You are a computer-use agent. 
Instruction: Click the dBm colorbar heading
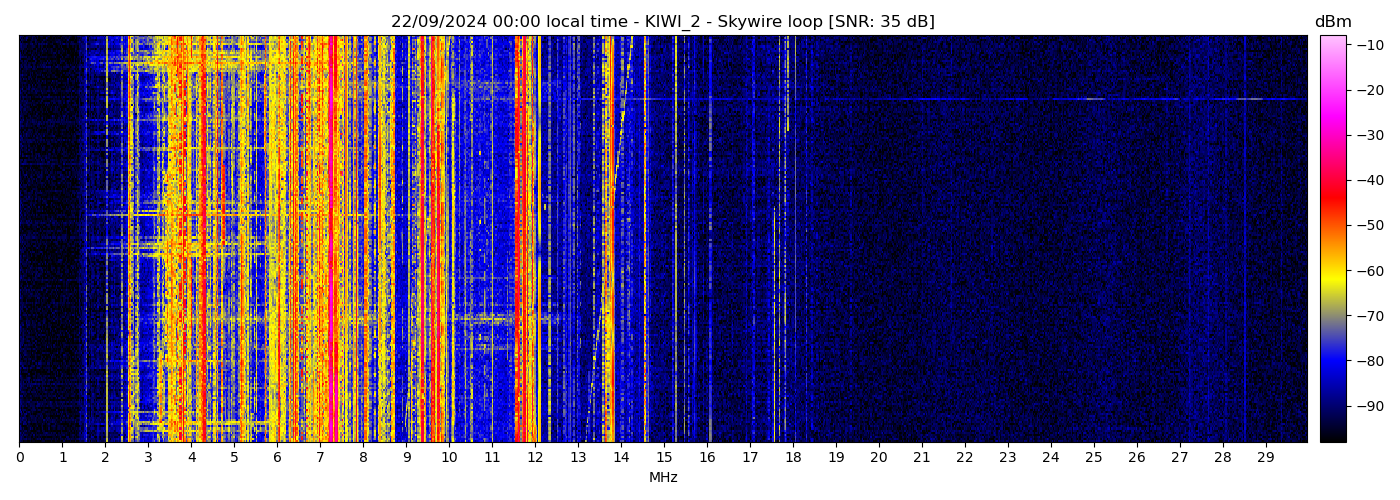[x=1332, y=22]
